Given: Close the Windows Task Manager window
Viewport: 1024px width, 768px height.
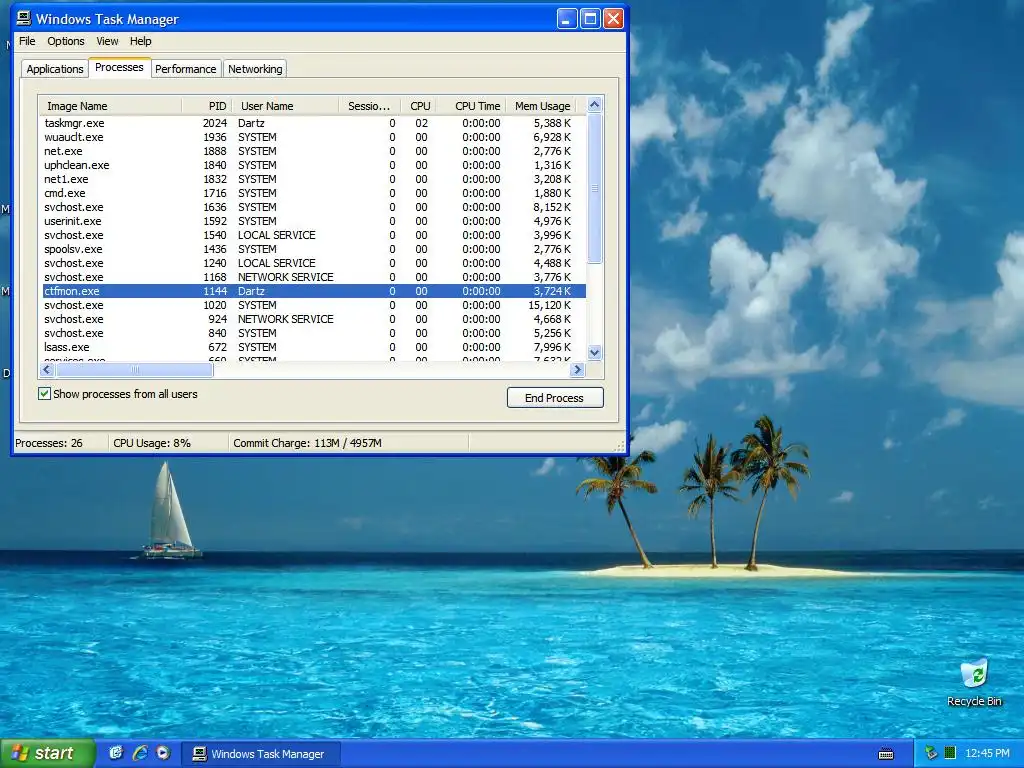Looking at the screenshot, I should [613, 19].
